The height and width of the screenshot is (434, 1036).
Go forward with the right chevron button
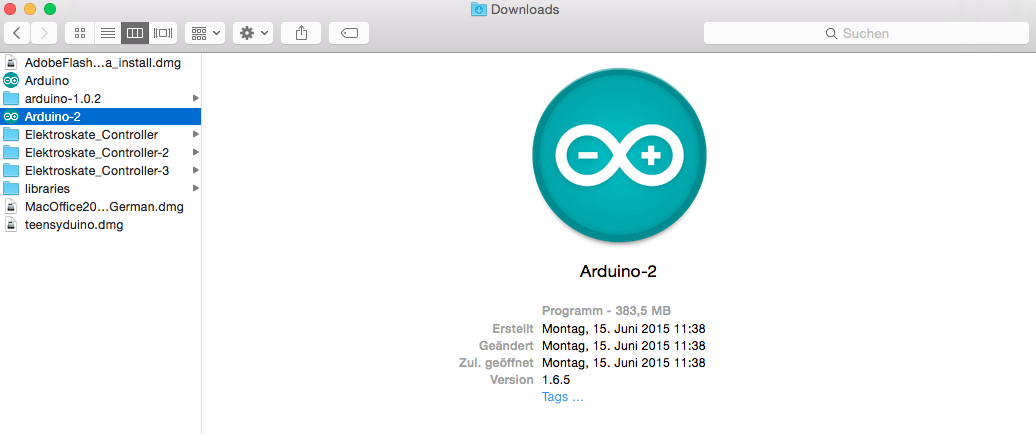click(44, 33)
